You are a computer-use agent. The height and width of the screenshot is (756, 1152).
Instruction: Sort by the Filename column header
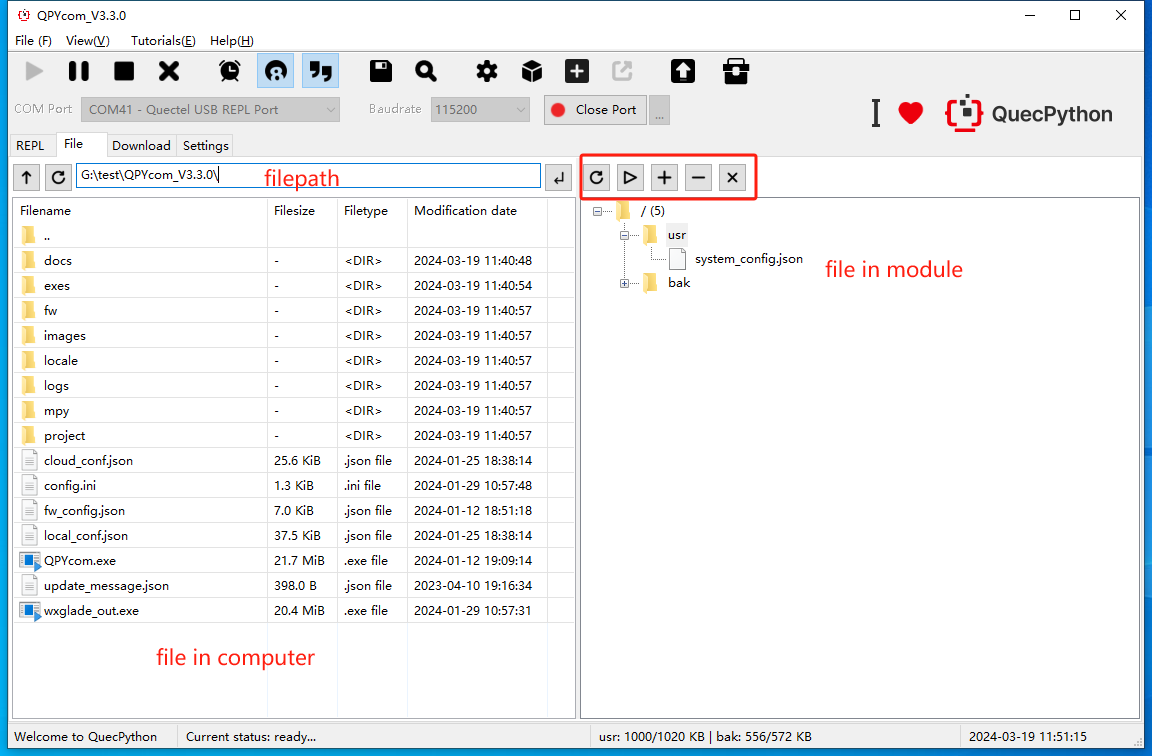(140, 211)
